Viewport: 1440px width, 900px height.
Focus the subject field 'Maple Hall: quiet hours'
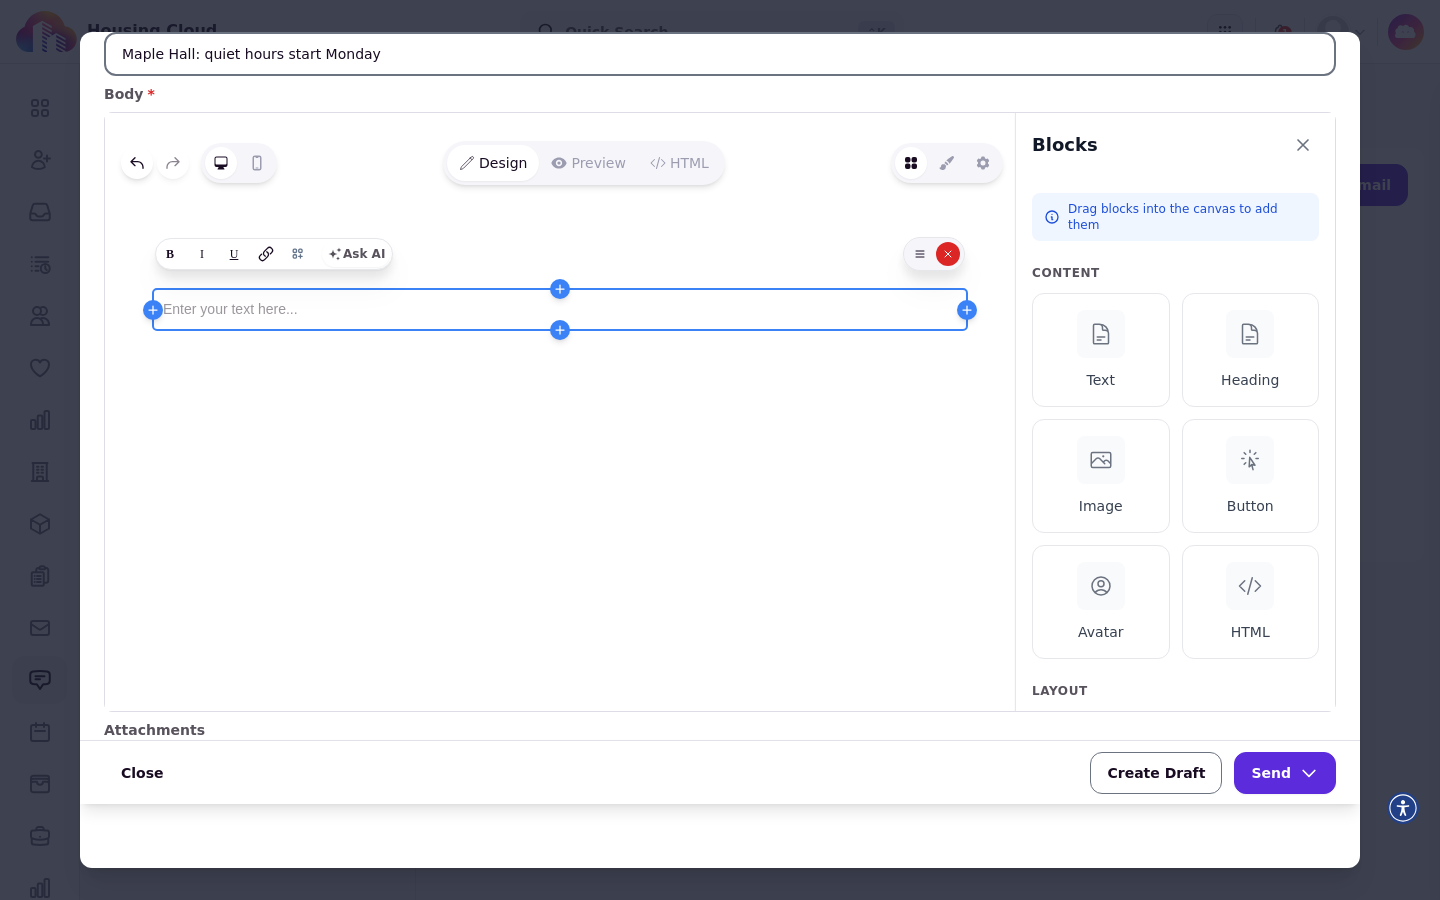tap(720, 54)
